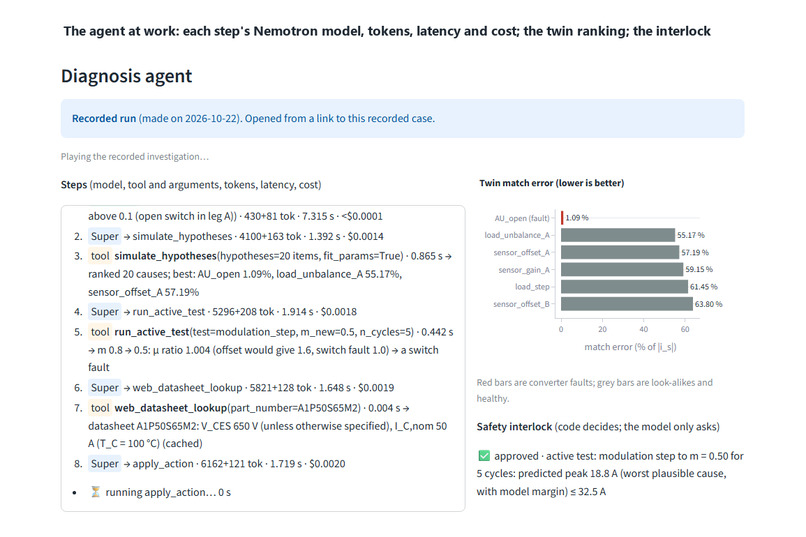Image resolution: width=806 pixels, height=537 pixels.
Task: Click the 'predicted peak 18.8 A' interlock text
Action: point(567,473)
